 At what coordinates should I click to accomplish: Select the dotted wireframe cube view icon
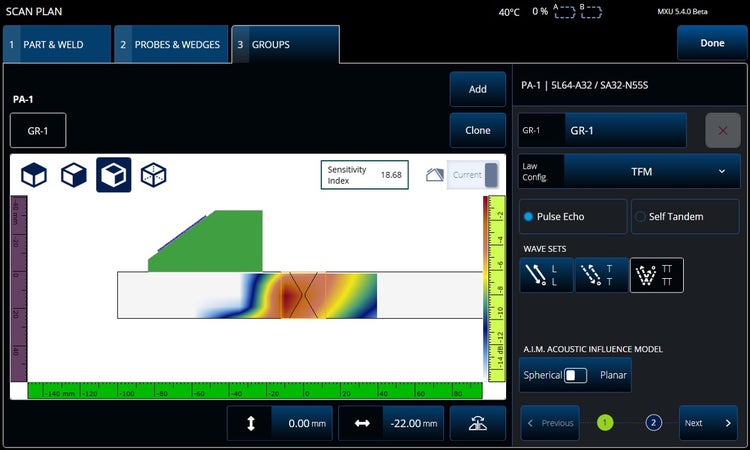(x=153, y=175)
